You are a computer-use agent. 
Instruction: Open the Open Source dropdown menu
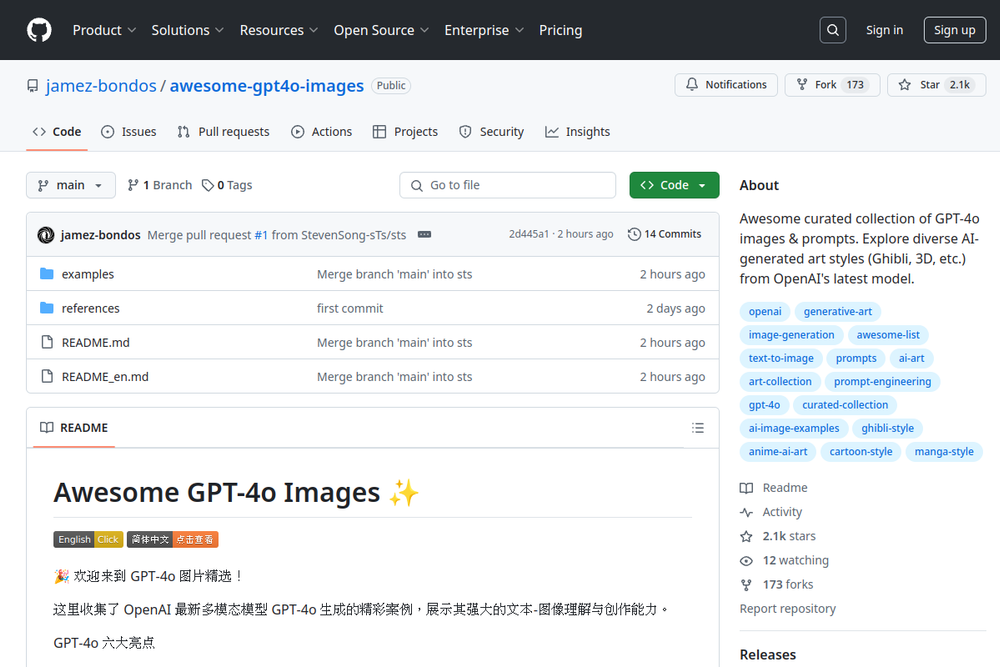[381, 30]
